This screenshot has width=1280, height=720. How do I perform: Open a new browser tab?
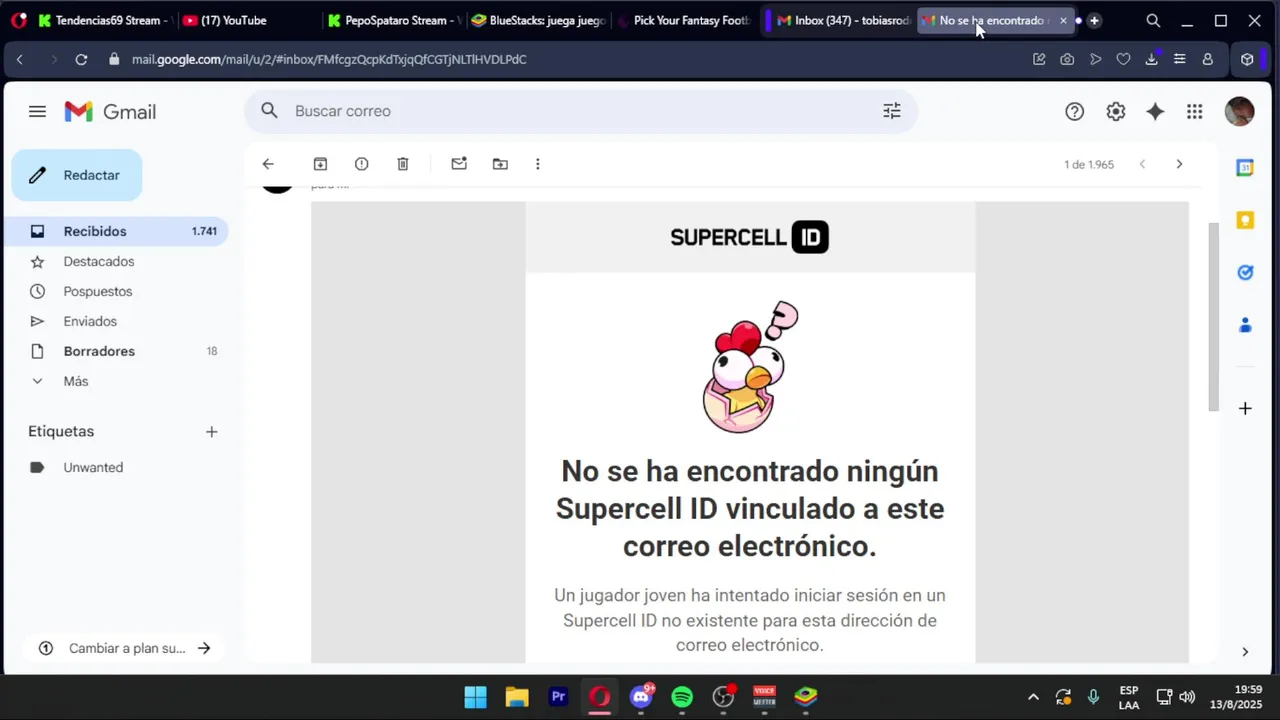coord(1094,20)
